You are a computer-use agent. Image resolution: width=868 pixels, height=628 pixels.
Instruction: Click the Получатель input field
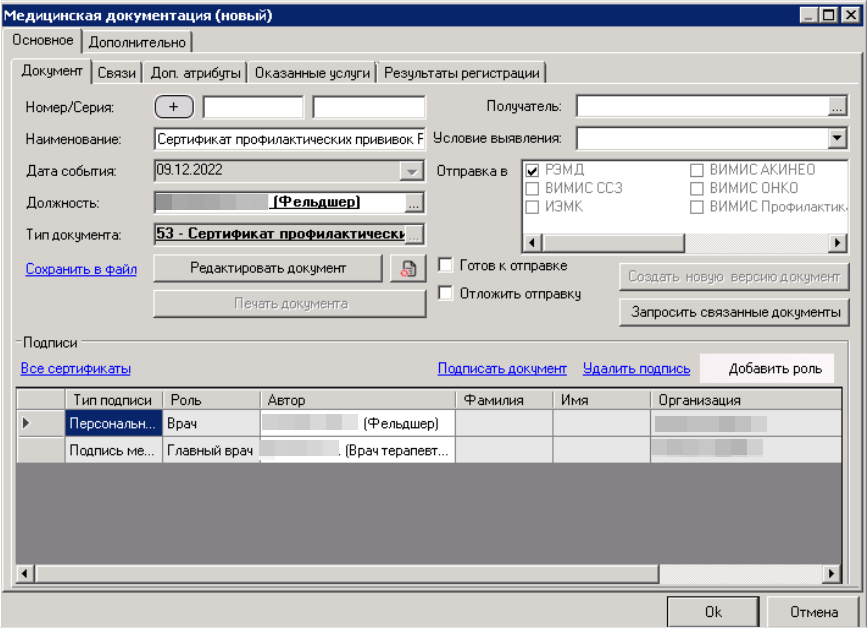point(702,106)
